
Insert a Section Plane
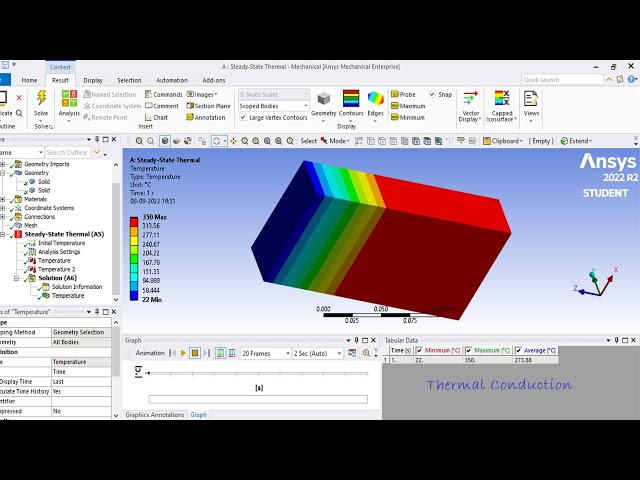click(208, 106)
